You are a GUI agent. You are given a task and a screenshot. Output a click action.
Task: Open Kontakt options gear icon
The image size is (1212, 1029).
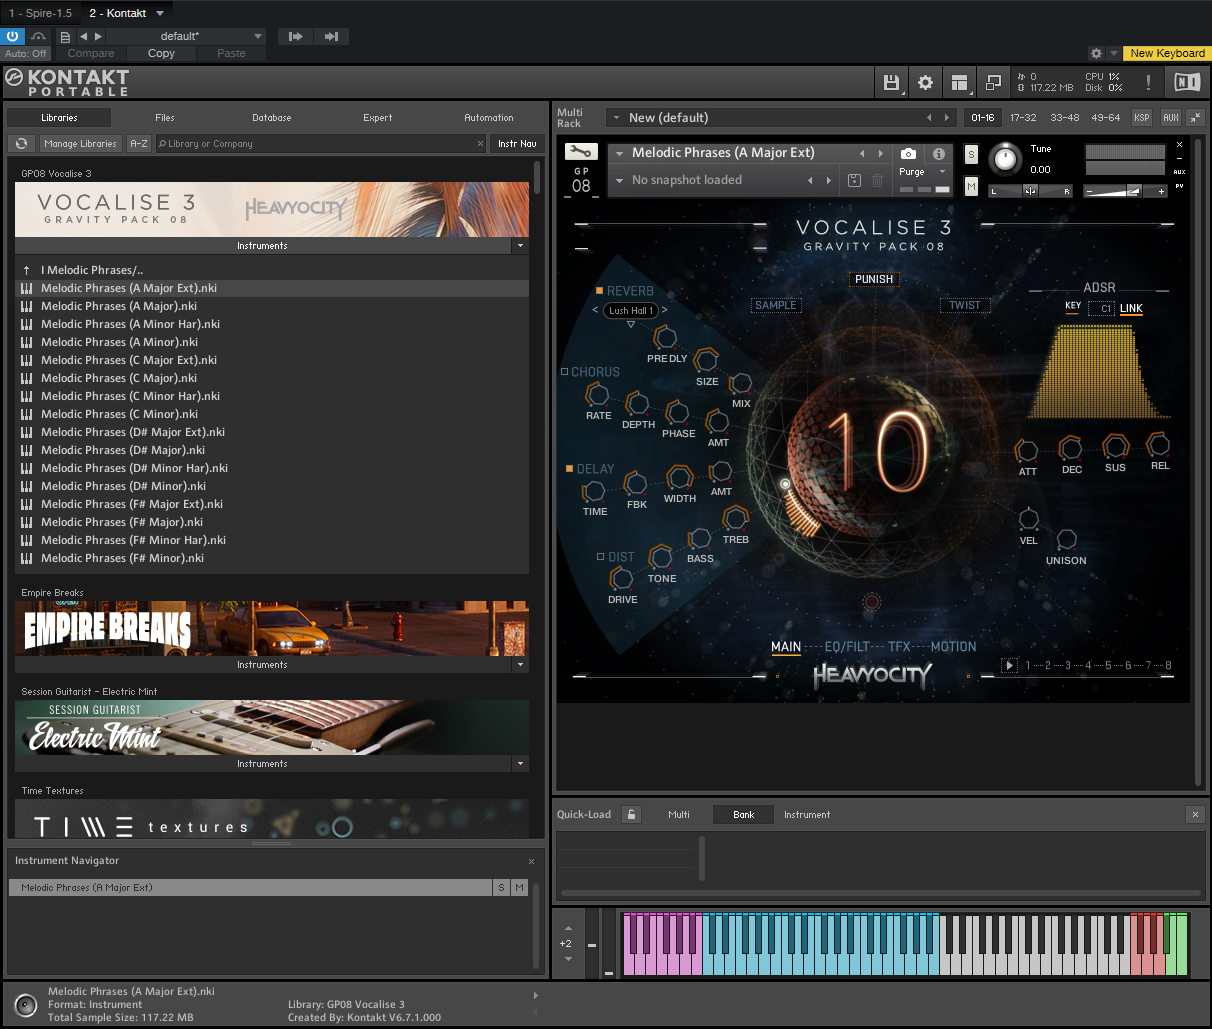pos(925,83)
